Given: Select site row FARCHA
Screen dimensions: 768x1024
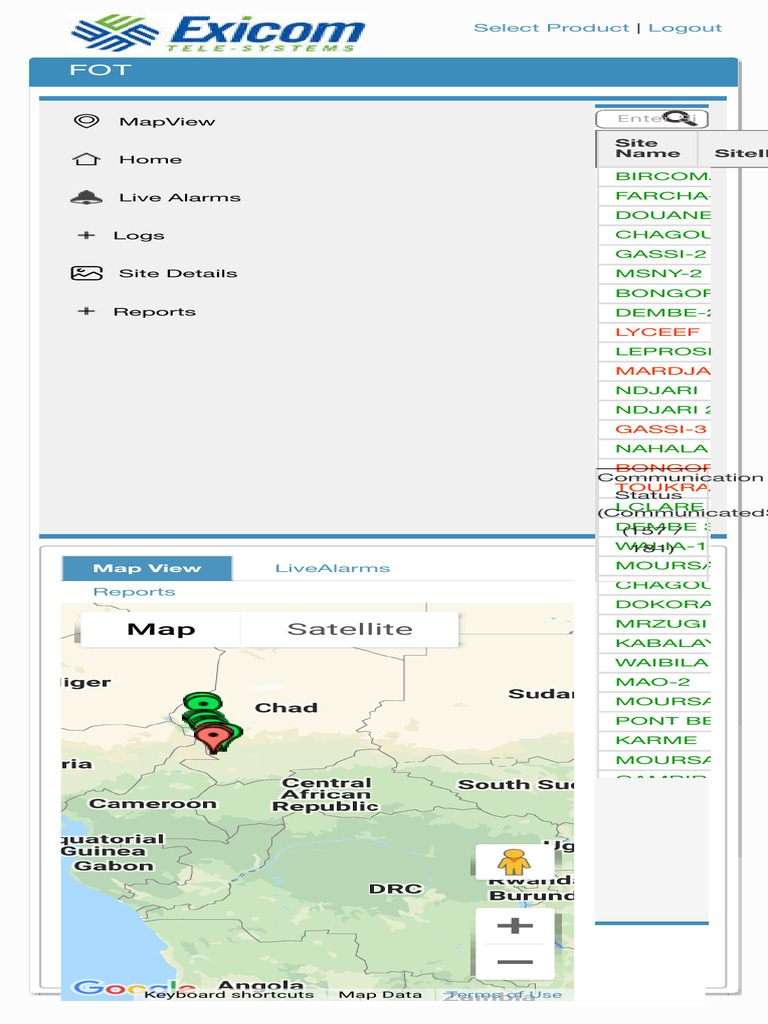Looking at the screenshot, I should tap(654, 196).
